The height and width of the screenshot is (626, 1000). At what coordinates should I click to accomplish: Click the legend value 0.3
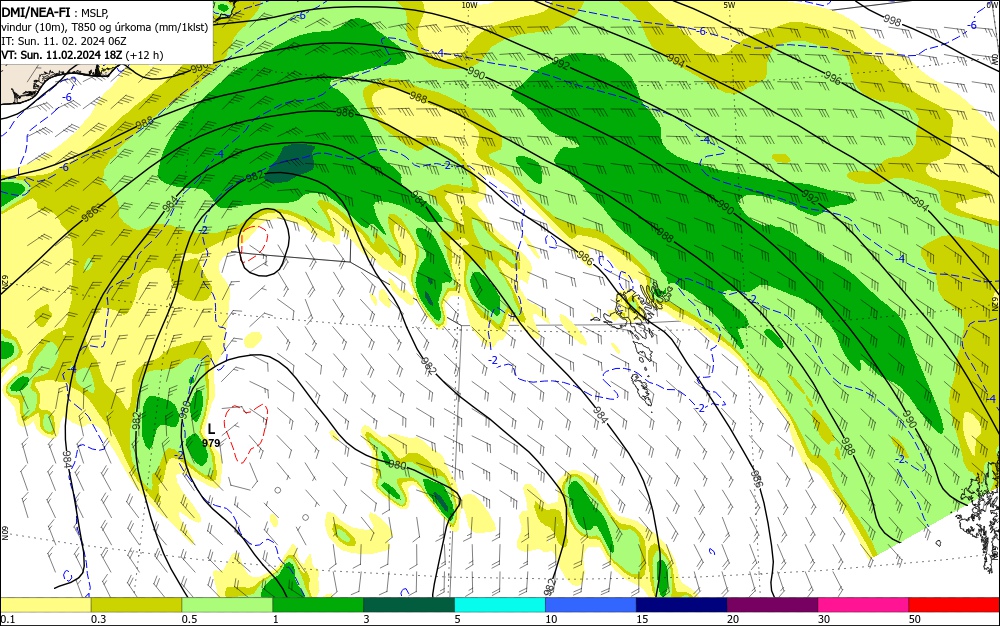click(x=98, y=619)
